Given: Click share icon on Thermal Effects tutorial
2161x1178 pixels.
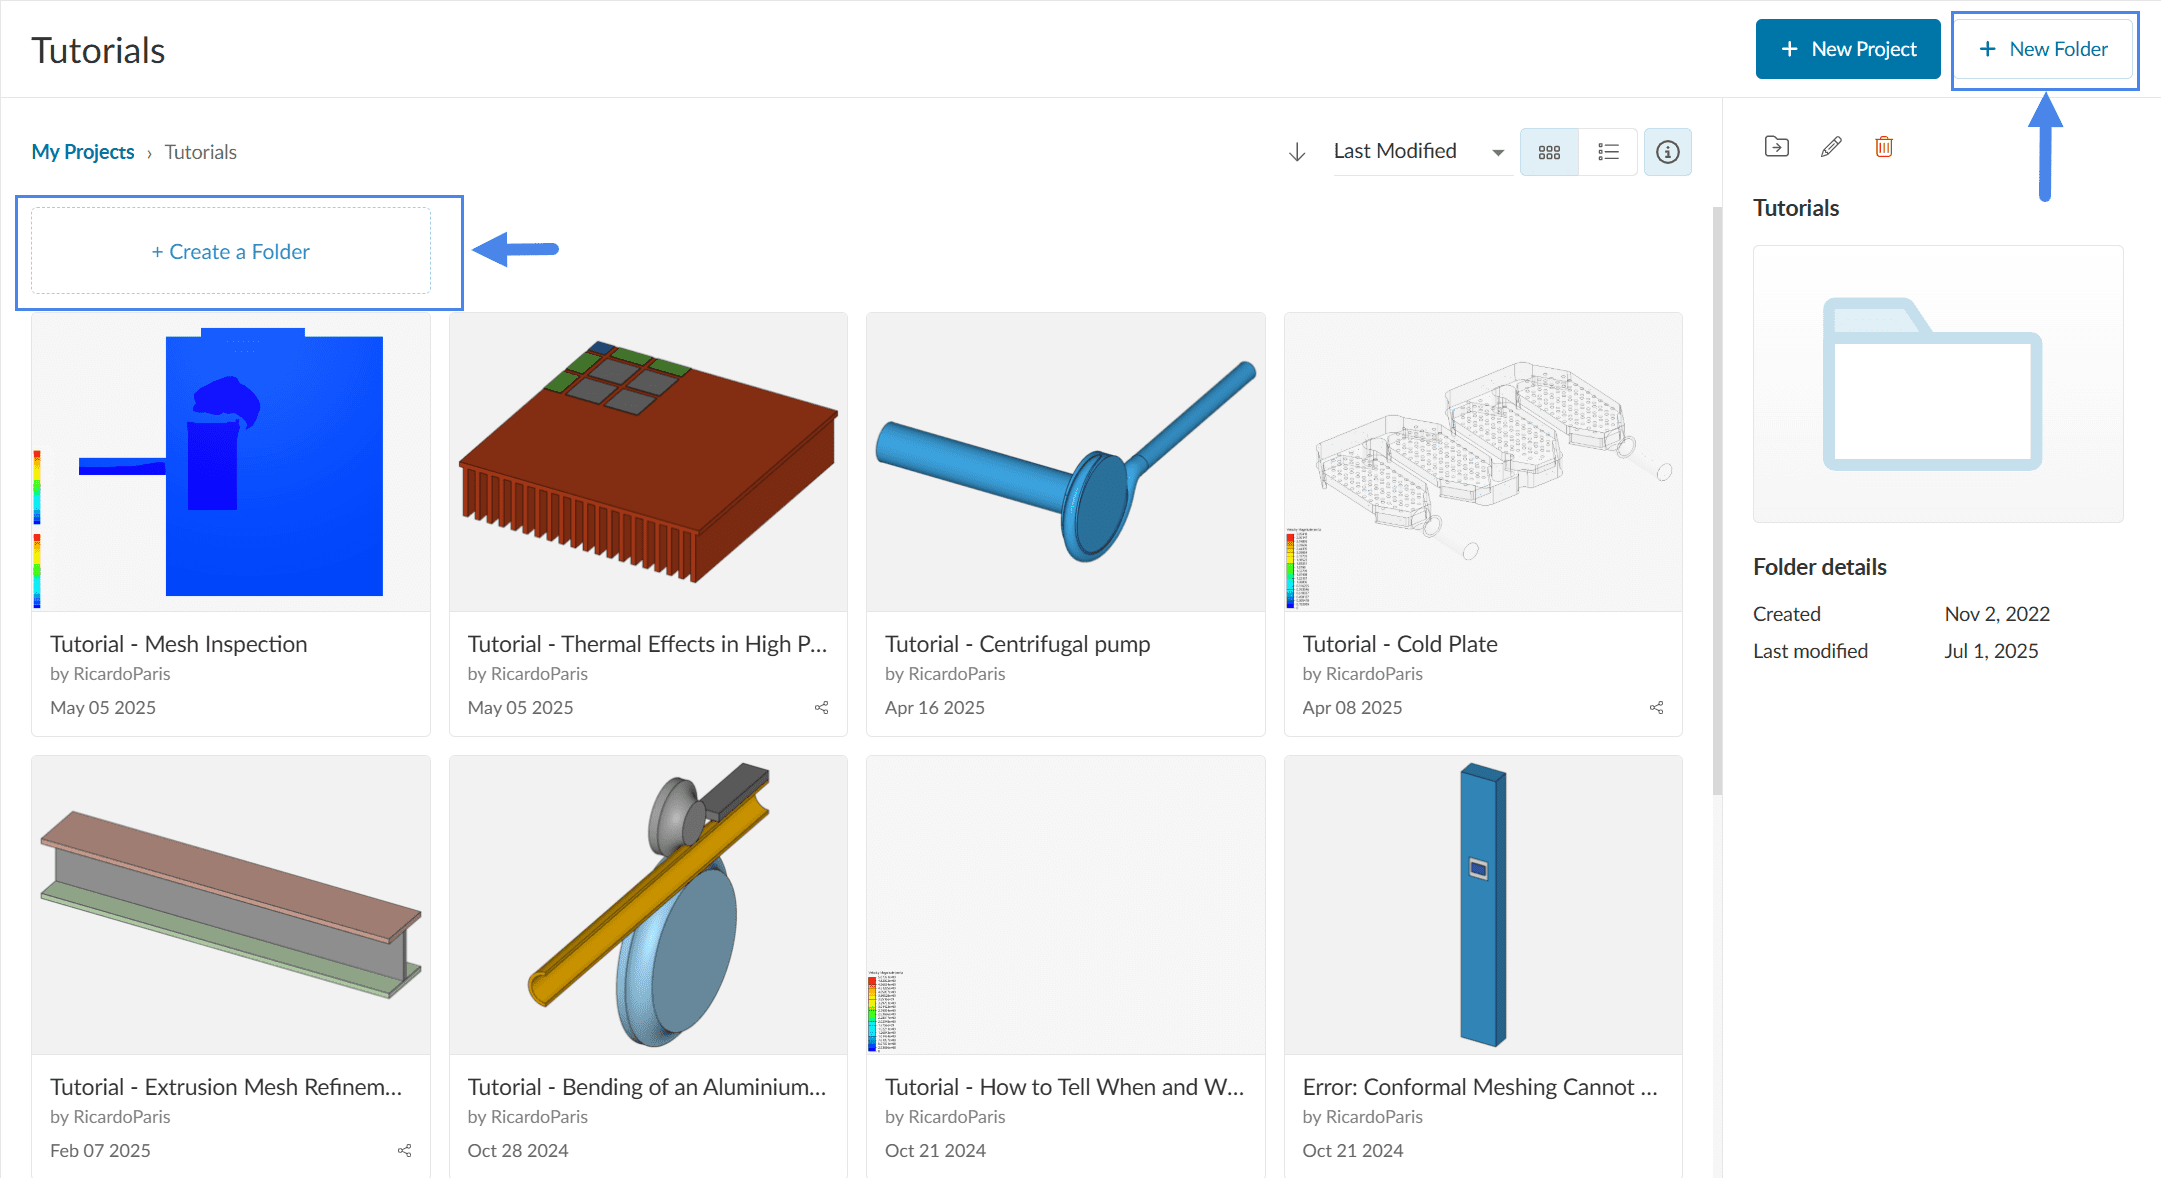Looking at the screenshot, I should pyautogui.click(x=821, y=707).
